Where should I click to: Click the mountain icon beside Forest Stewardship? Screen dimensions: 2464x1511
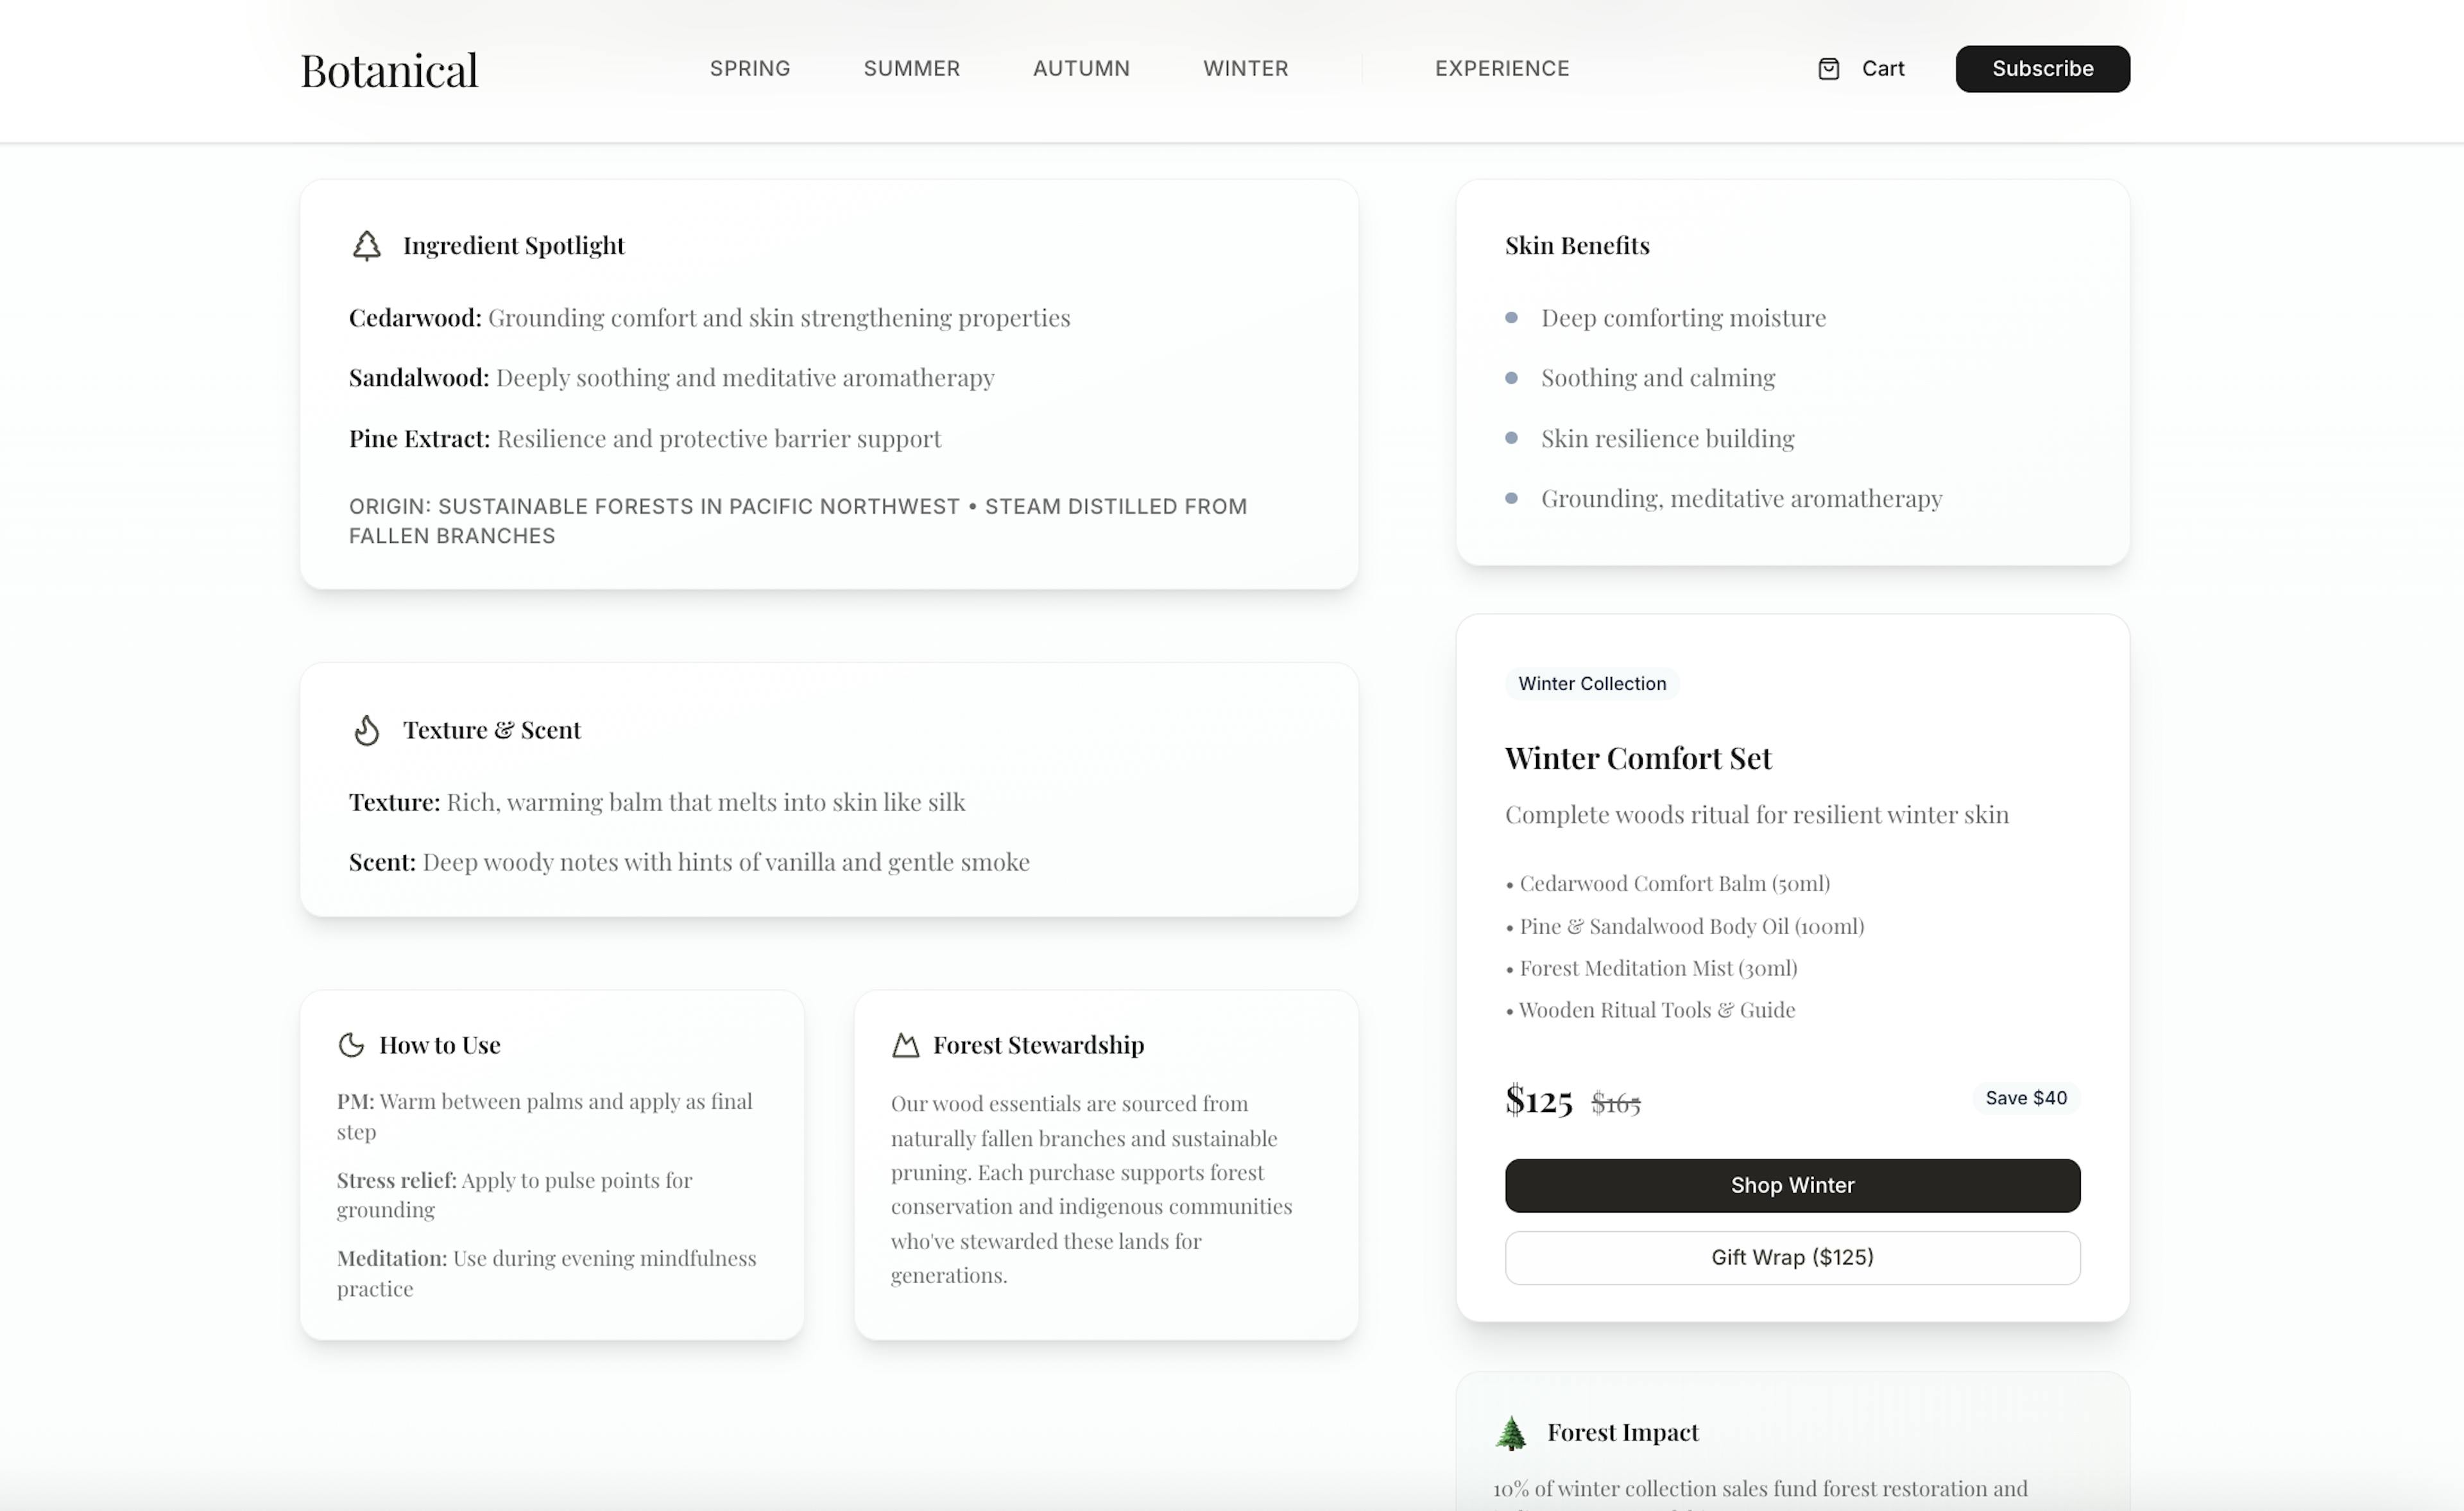click(905, 1045)
